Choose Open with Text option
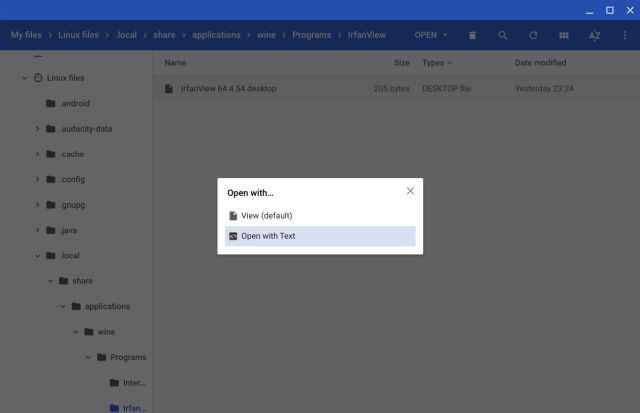Viewport: 640px width, 413px height. coord(268,236)
